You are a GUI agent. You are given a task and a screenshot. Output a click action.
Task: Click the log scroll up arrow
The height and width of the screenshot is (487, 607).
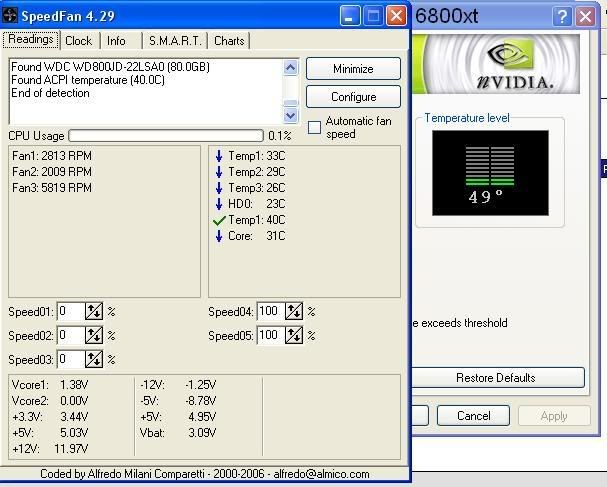pyautogui.click(x=291, y=68)
